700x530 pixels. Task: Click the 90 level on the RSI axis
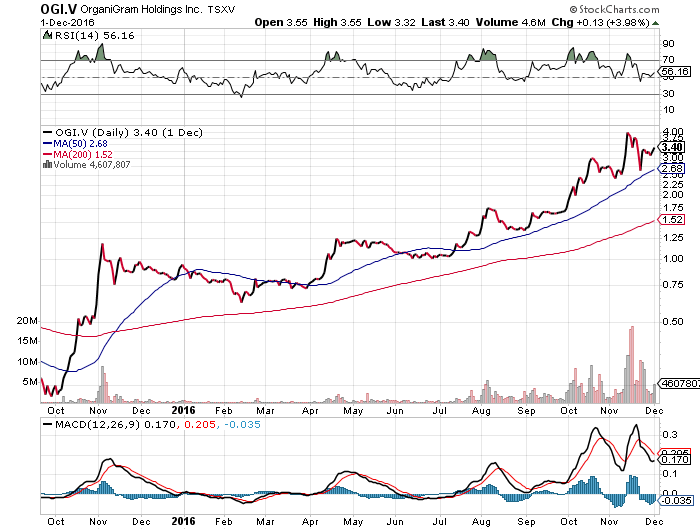pyautogui.click(x=668, y=44)
